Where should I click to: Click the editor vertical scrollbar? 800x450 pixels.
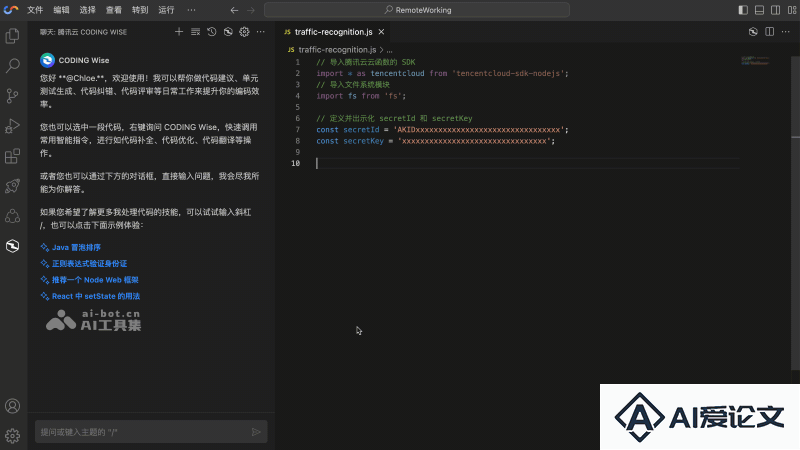coord(795,214)
